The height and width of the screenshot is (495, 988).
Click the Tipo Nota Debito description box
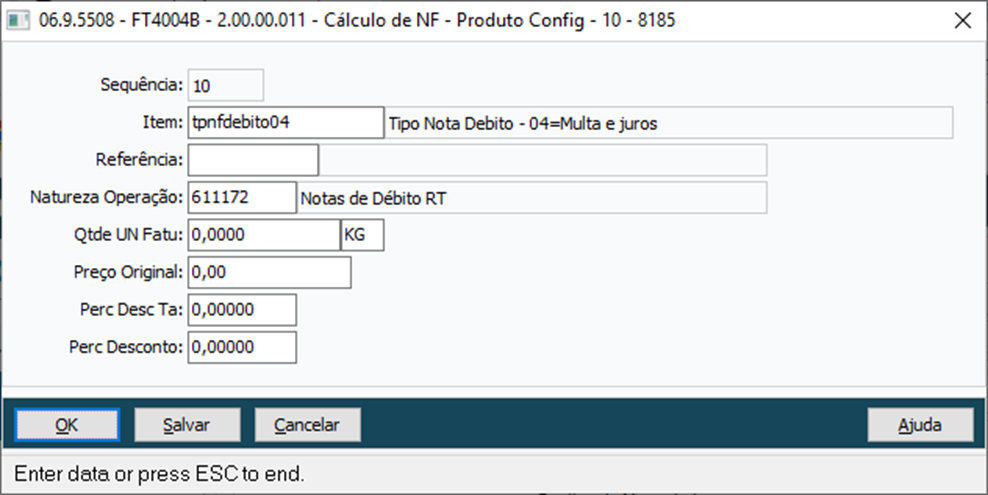pos(668,123)
